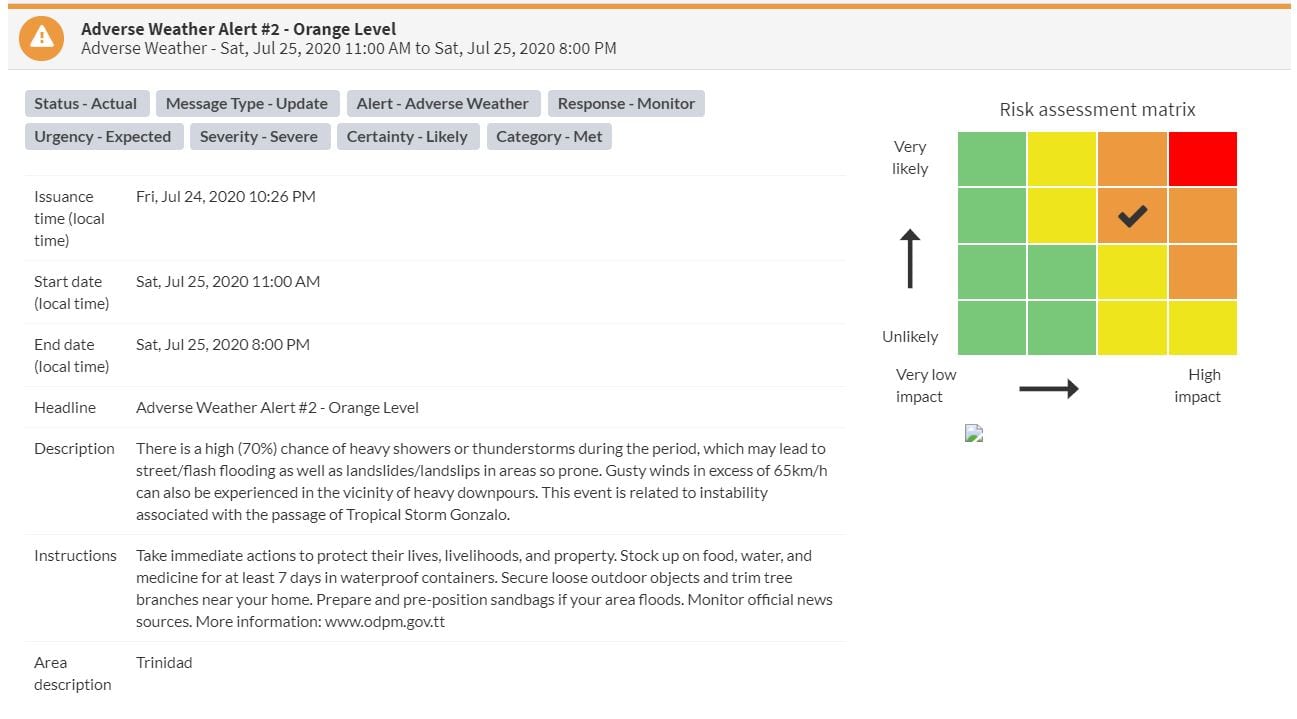Select the Urgency - Expected tag
Viewport: 1297px width, 719px height.
point(103,137)
